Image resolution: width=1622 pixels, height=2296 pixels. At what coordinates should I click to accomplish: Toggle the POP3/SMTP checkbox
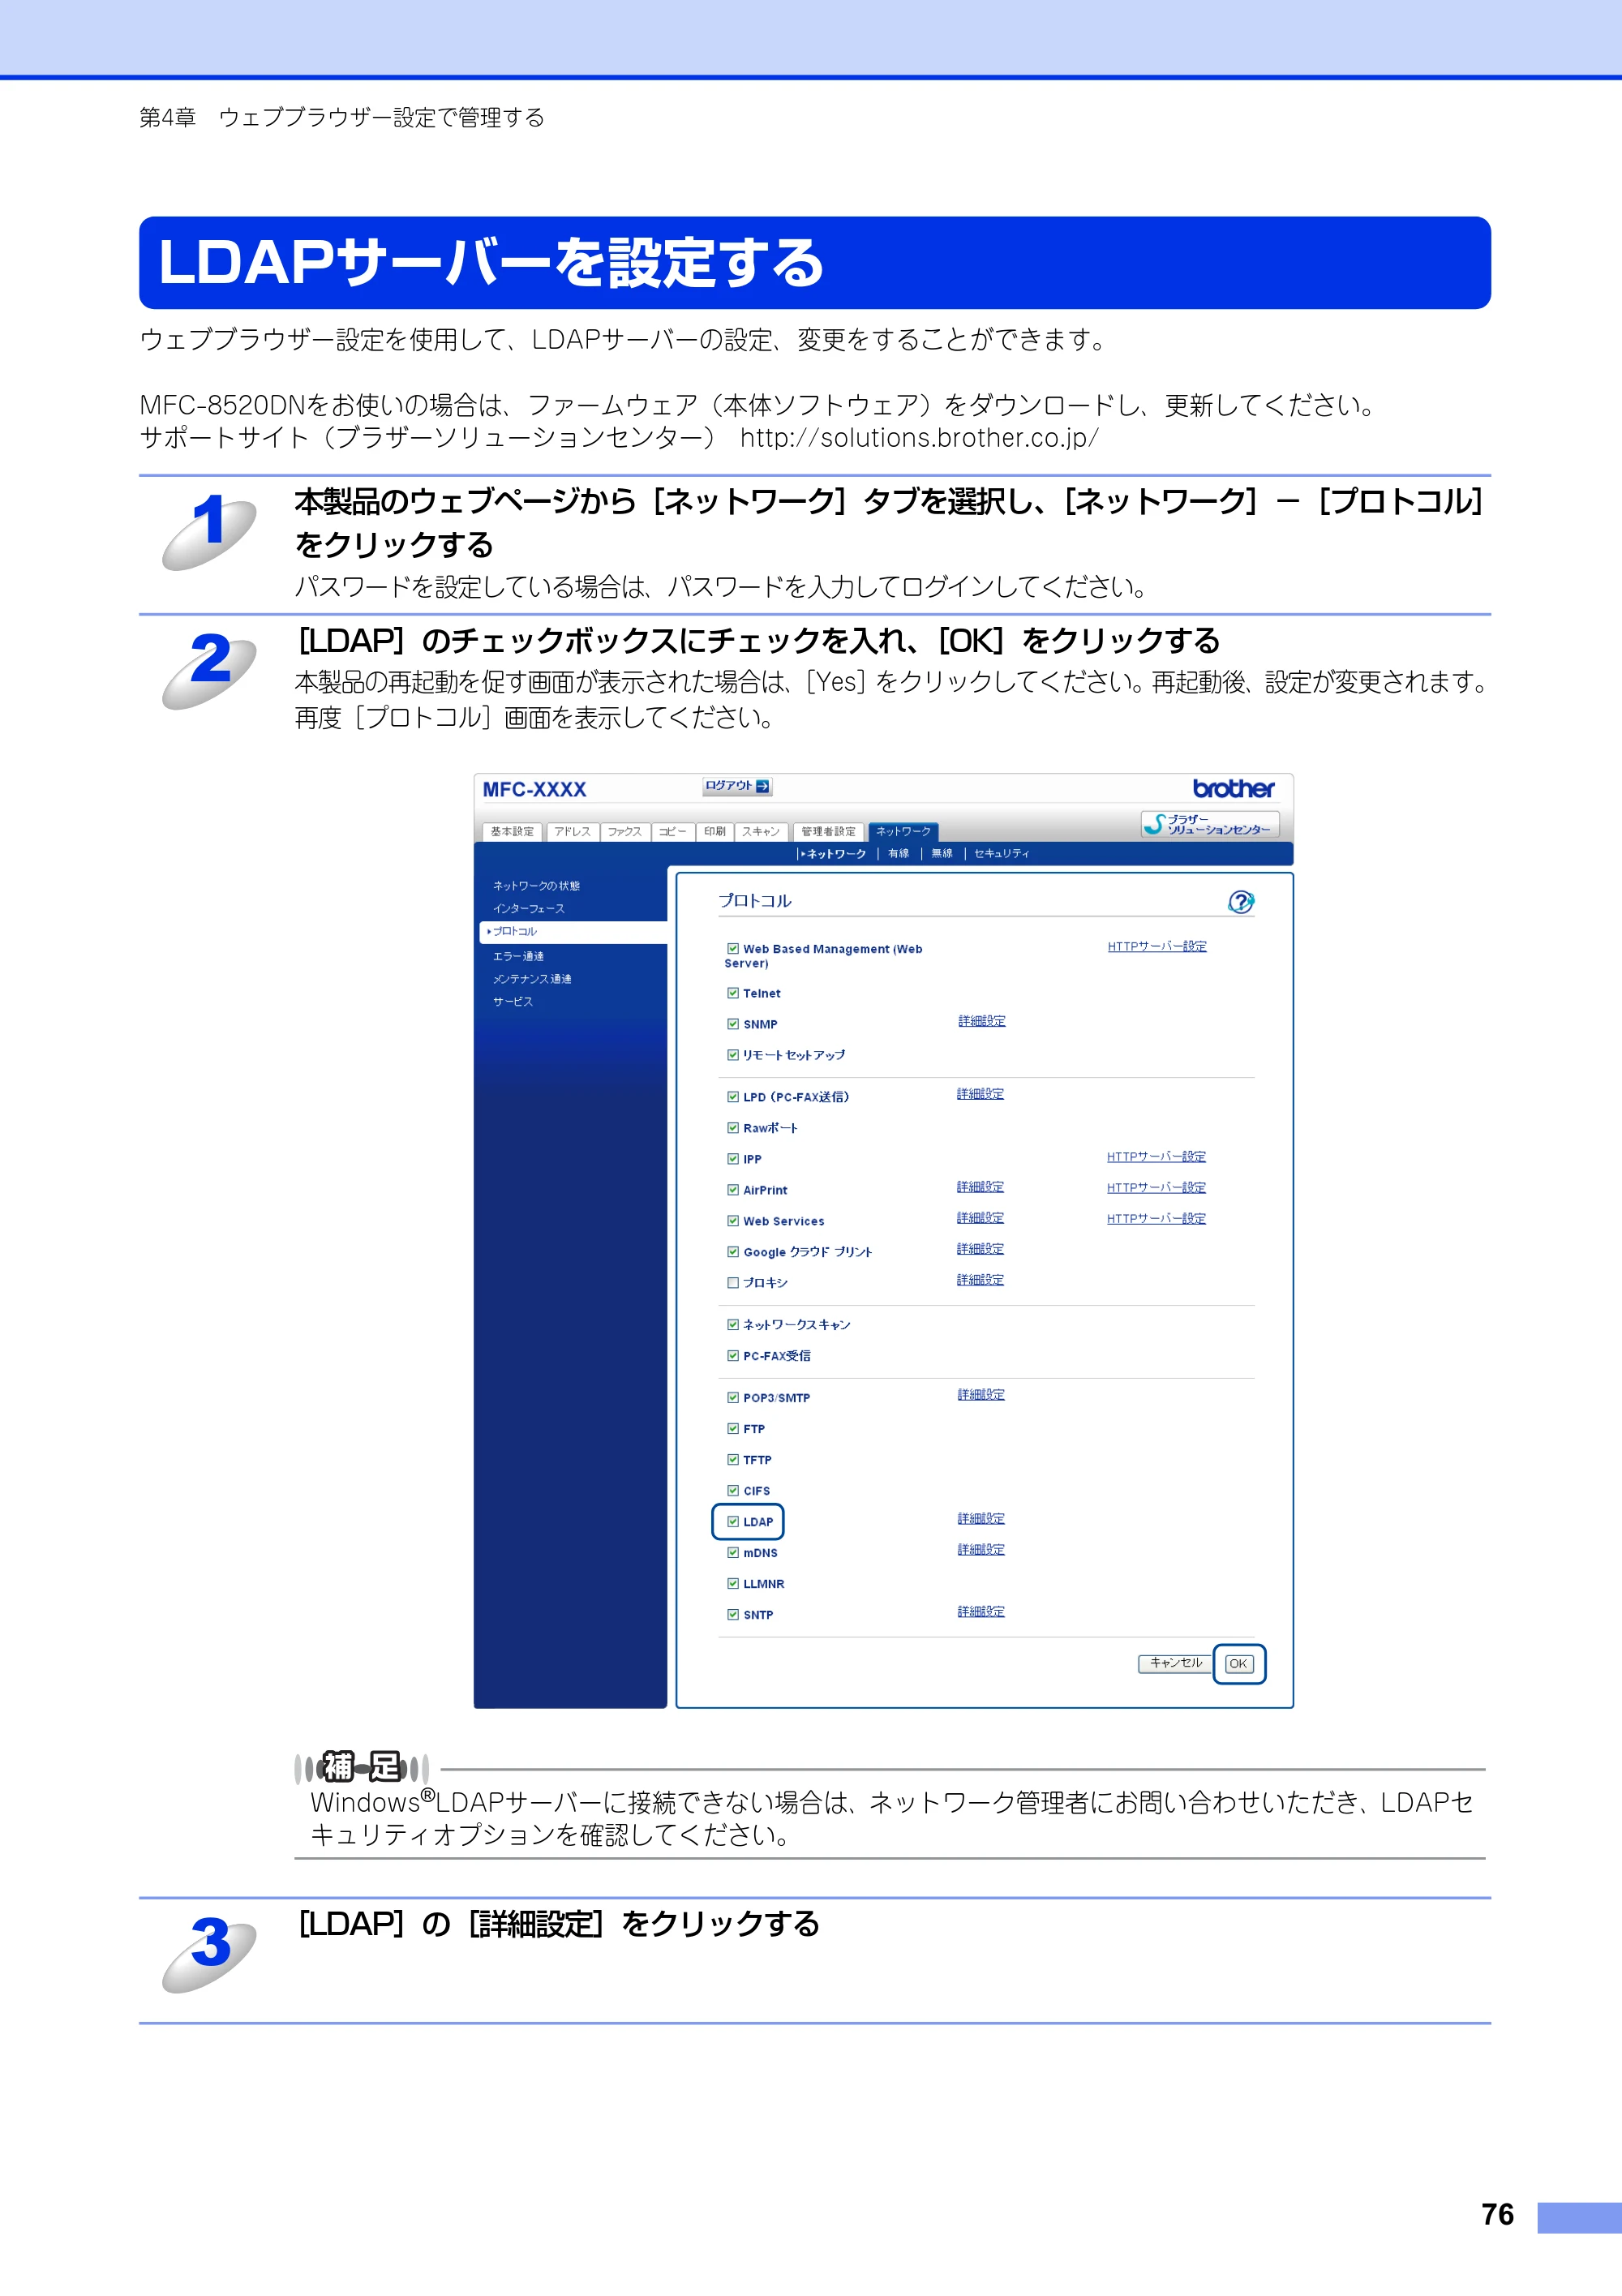[733, 1398]
